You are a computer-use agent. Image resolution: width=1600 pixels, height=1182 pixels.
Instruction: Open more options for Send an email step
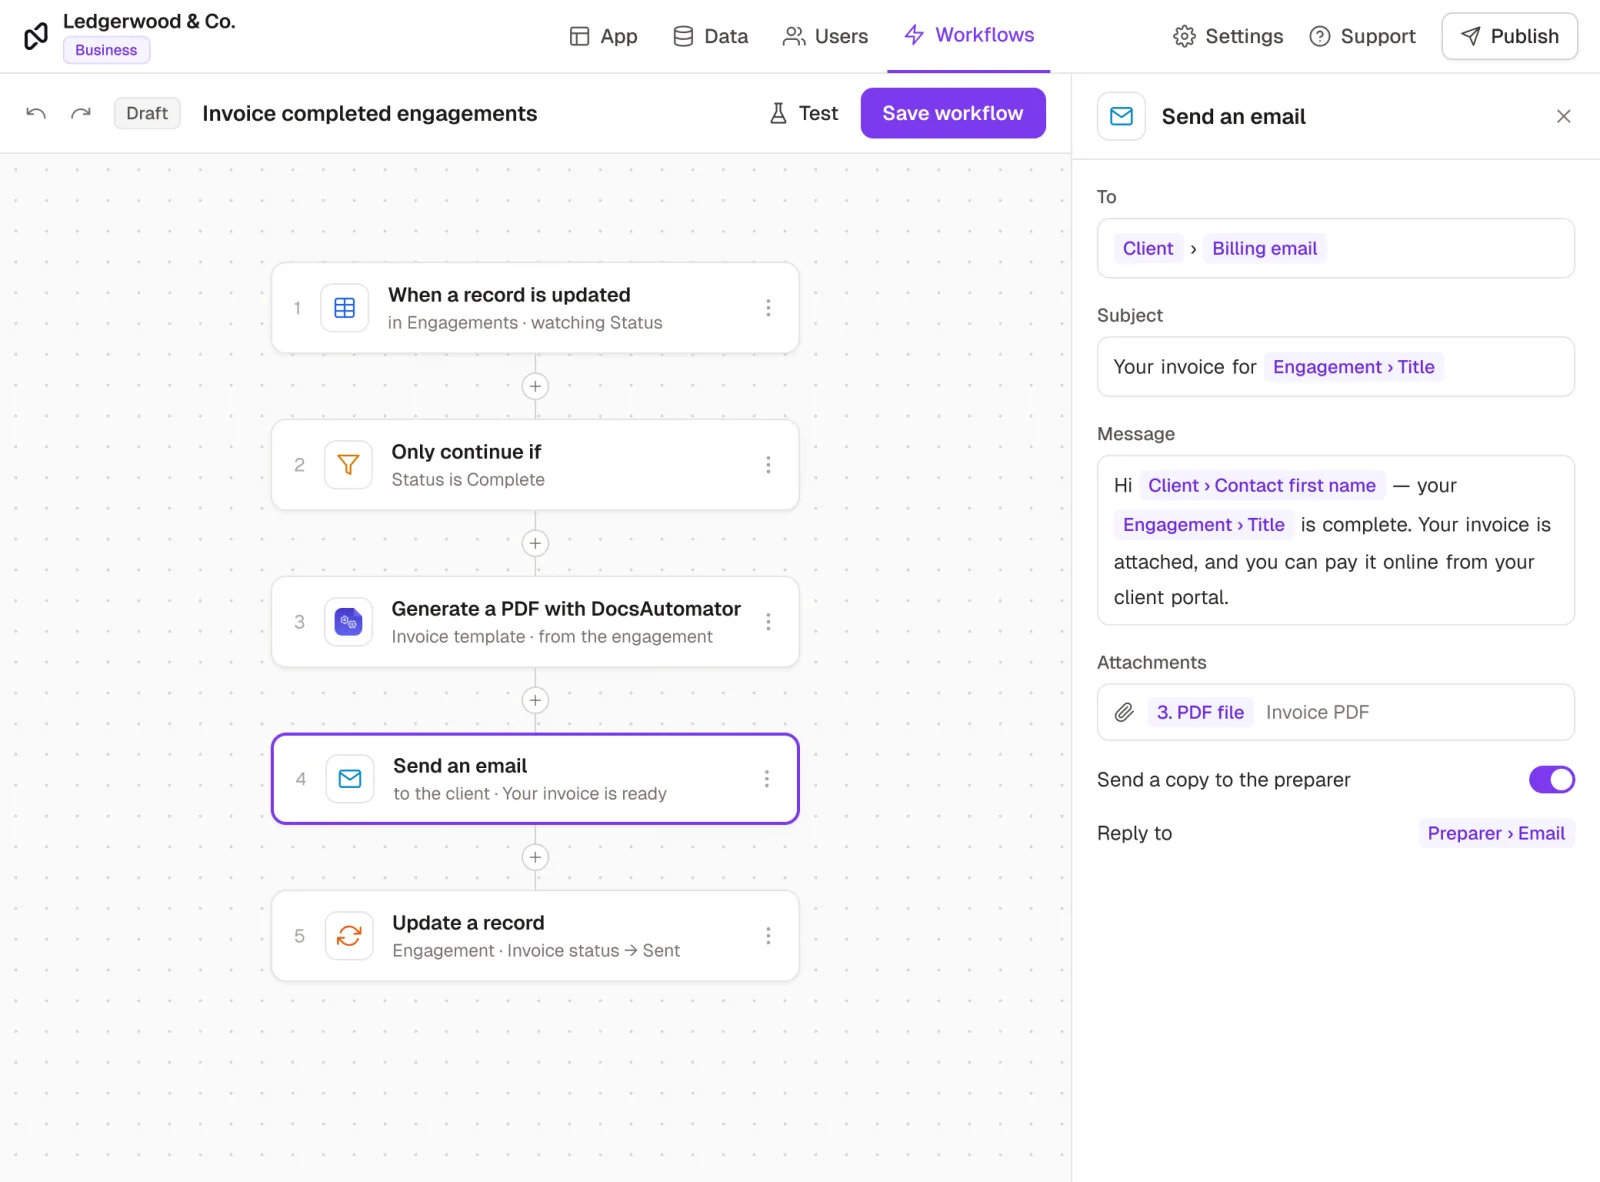tap(767, 779)
